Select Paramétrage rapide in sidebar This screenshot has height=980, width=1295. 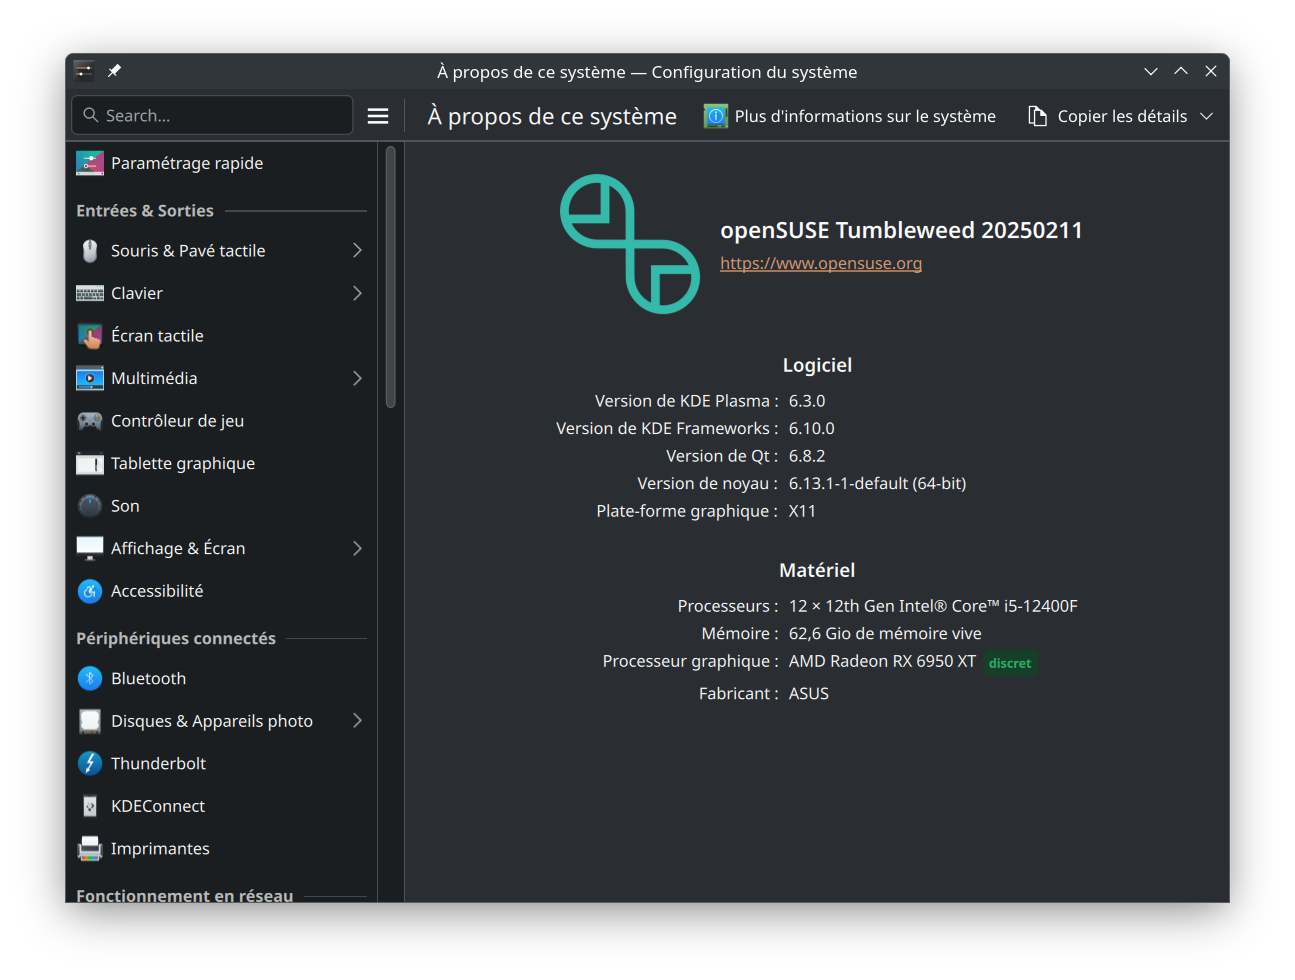click(x=221, y=163)
